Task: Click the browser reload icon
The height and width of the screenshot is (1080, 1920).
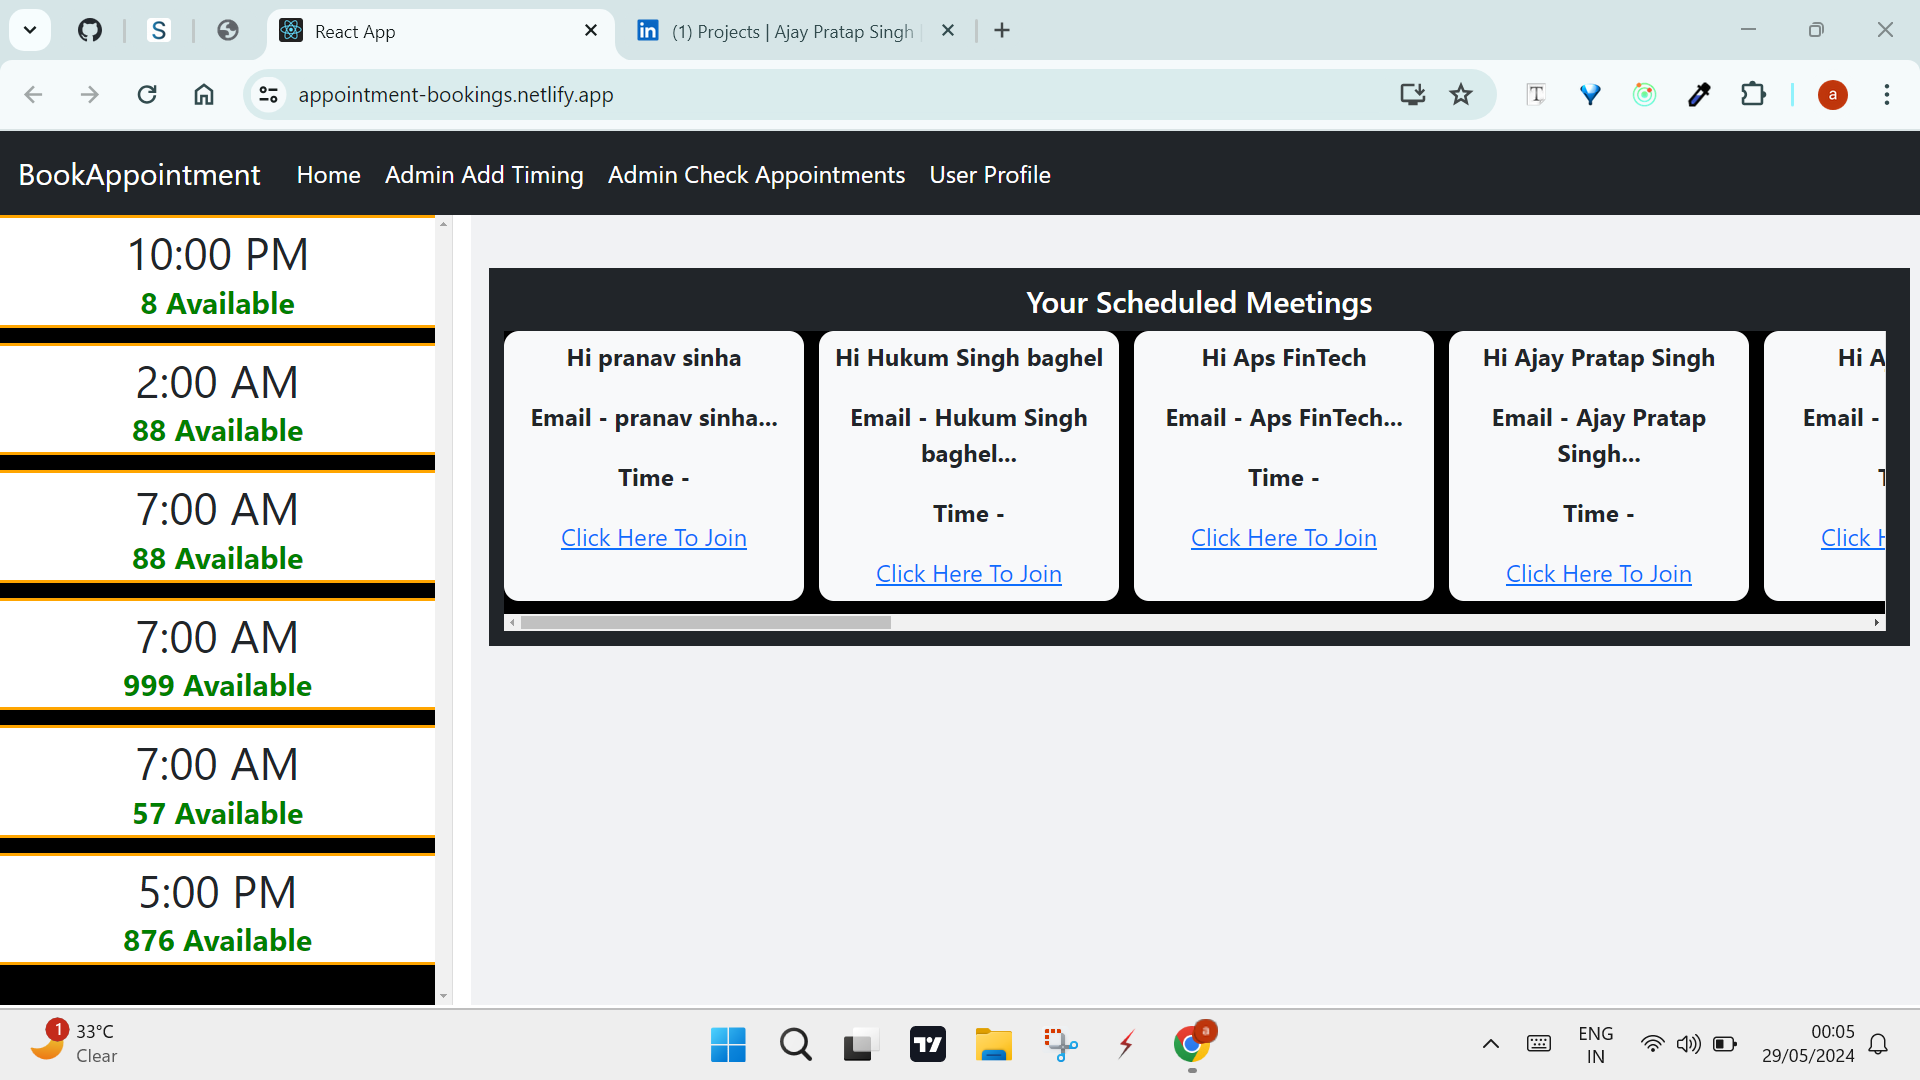Action: coord(147,95)
